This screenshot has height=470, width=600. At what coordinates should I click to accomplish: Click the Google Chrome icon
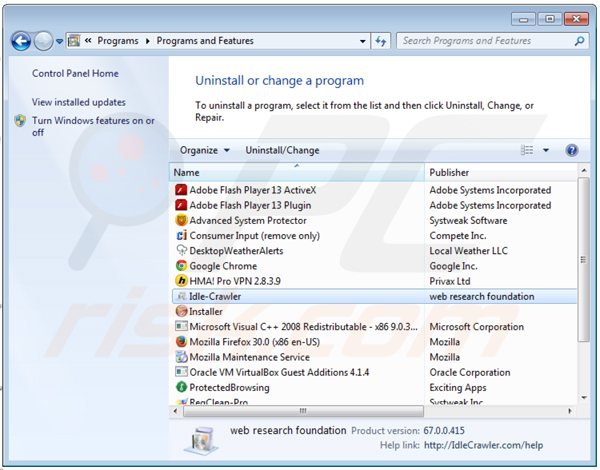click(181, 266)
